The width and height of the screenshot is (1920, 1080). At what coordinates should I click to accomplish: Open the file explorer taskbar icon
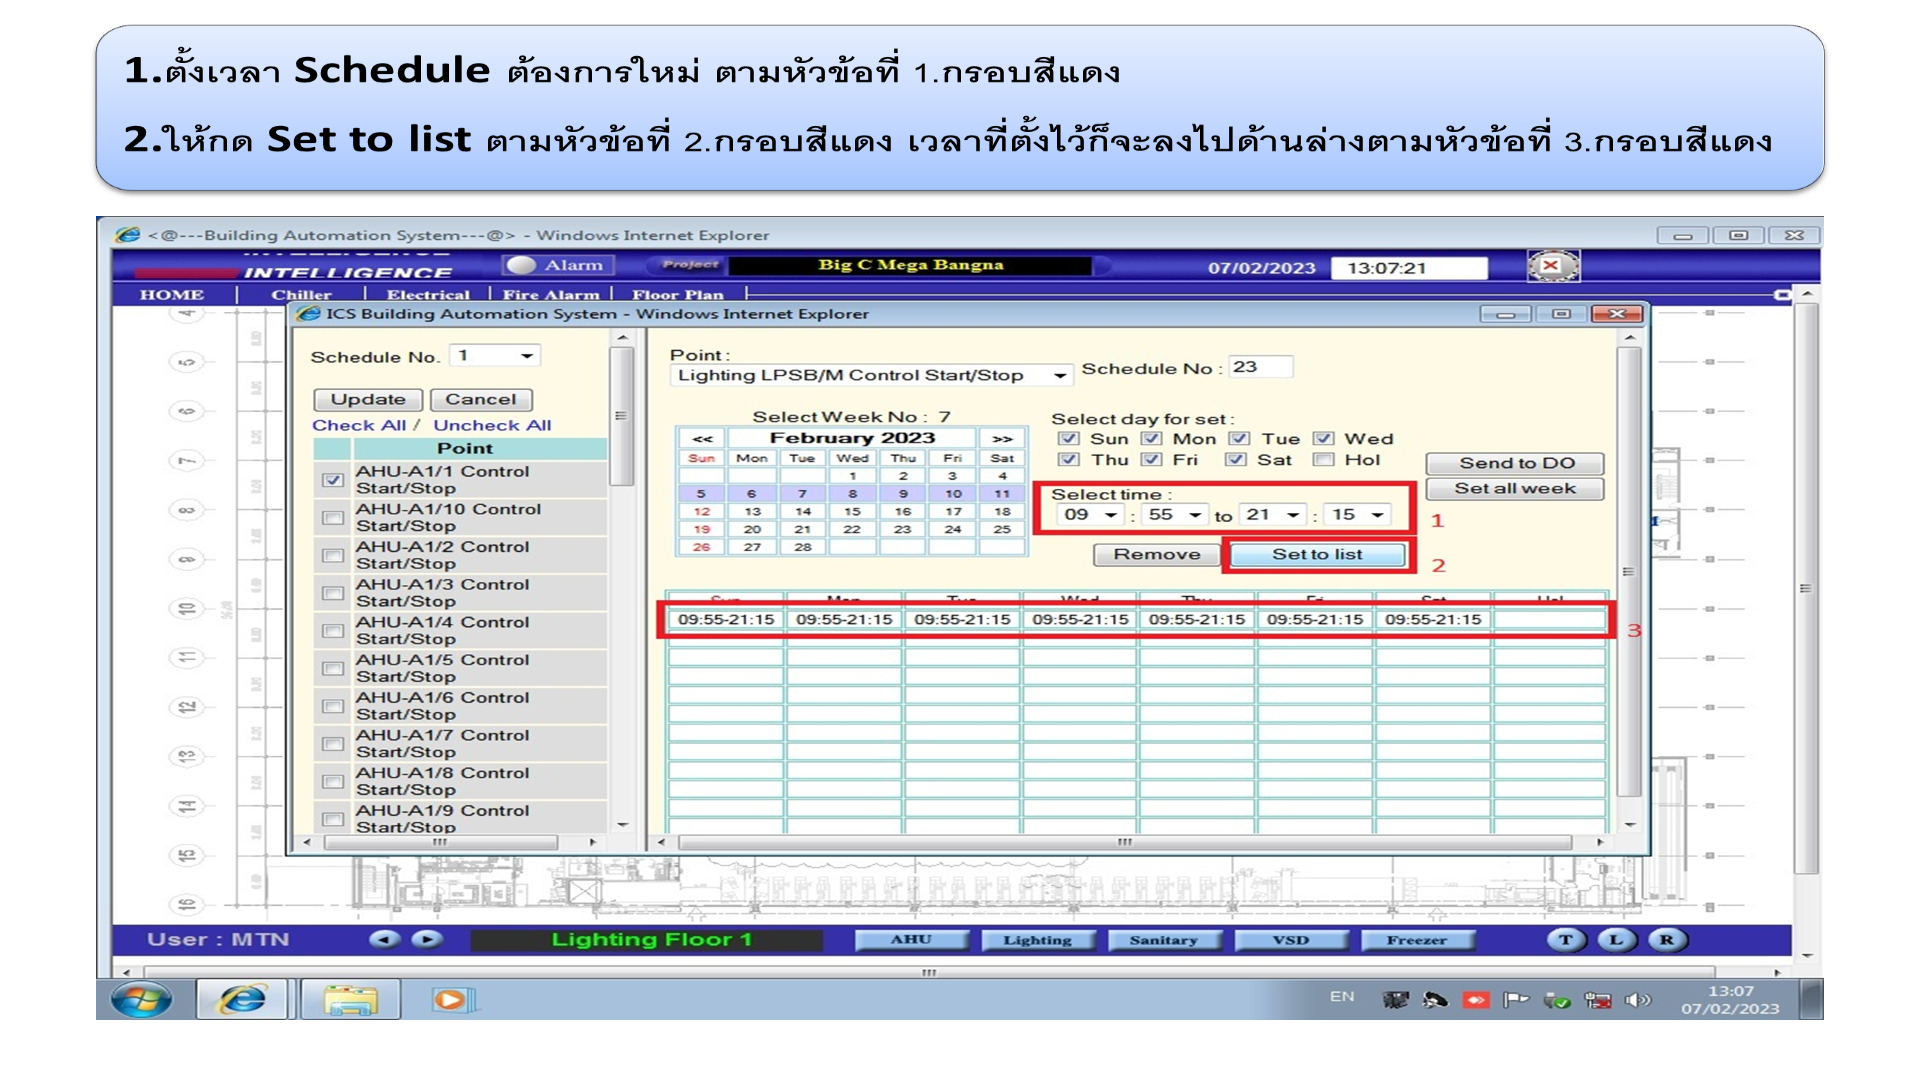[x=351, y=999]
